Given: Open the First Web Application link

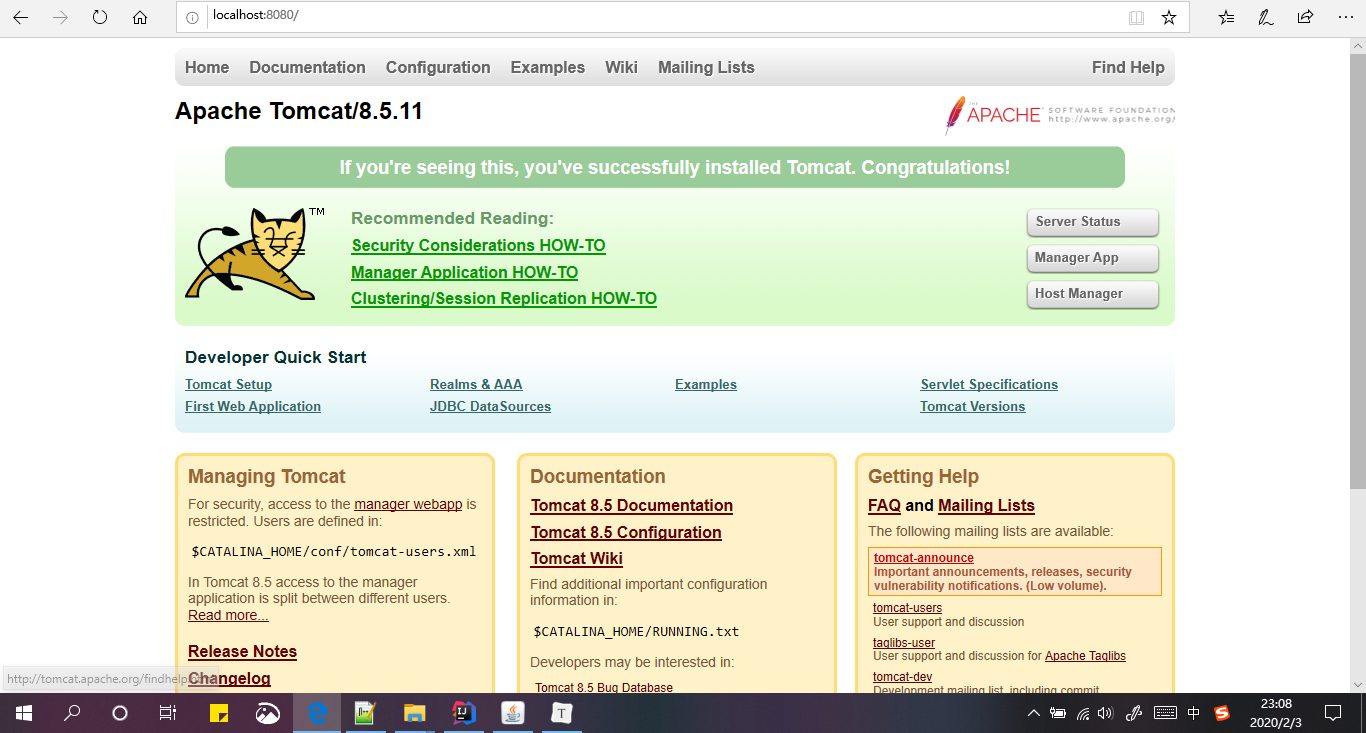Looking at the screenshot, I should click(253, 406).
